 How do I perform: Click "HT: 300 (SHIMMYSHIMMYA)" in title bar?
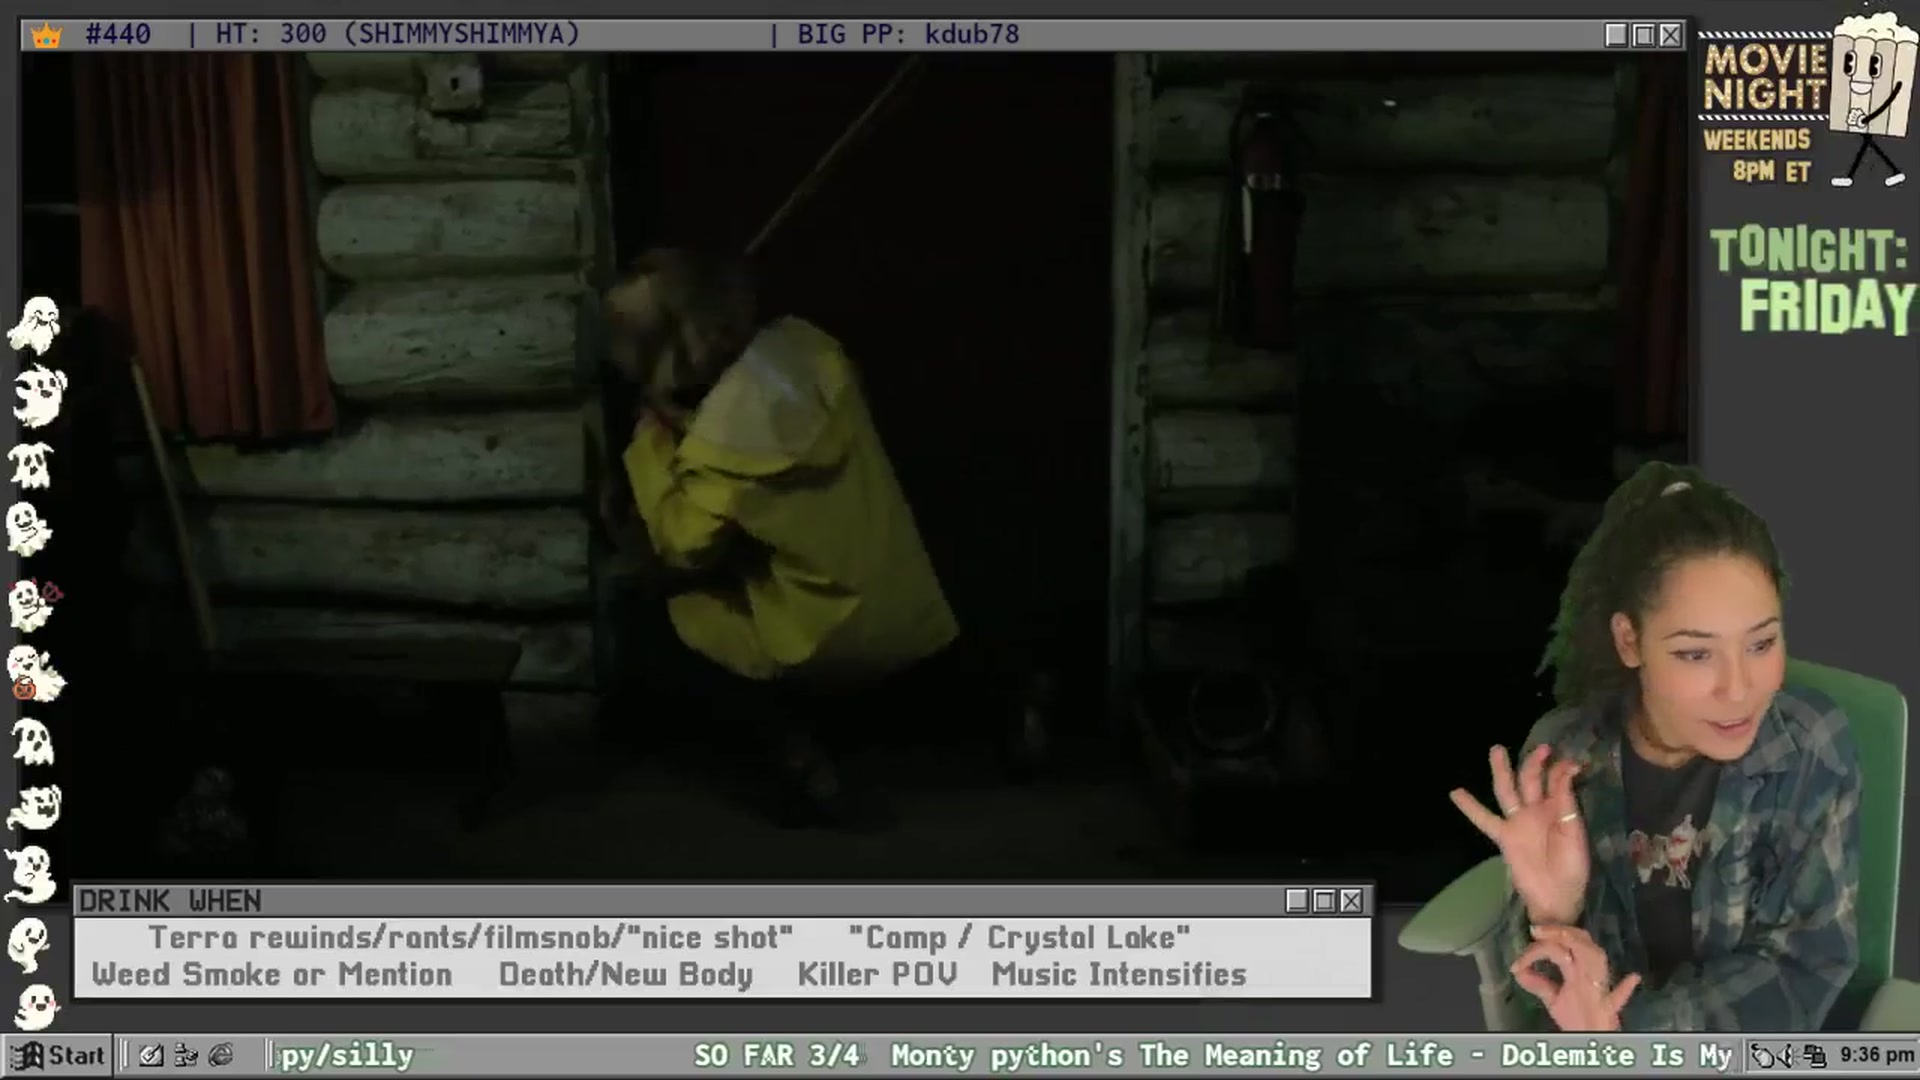(398, 34)
